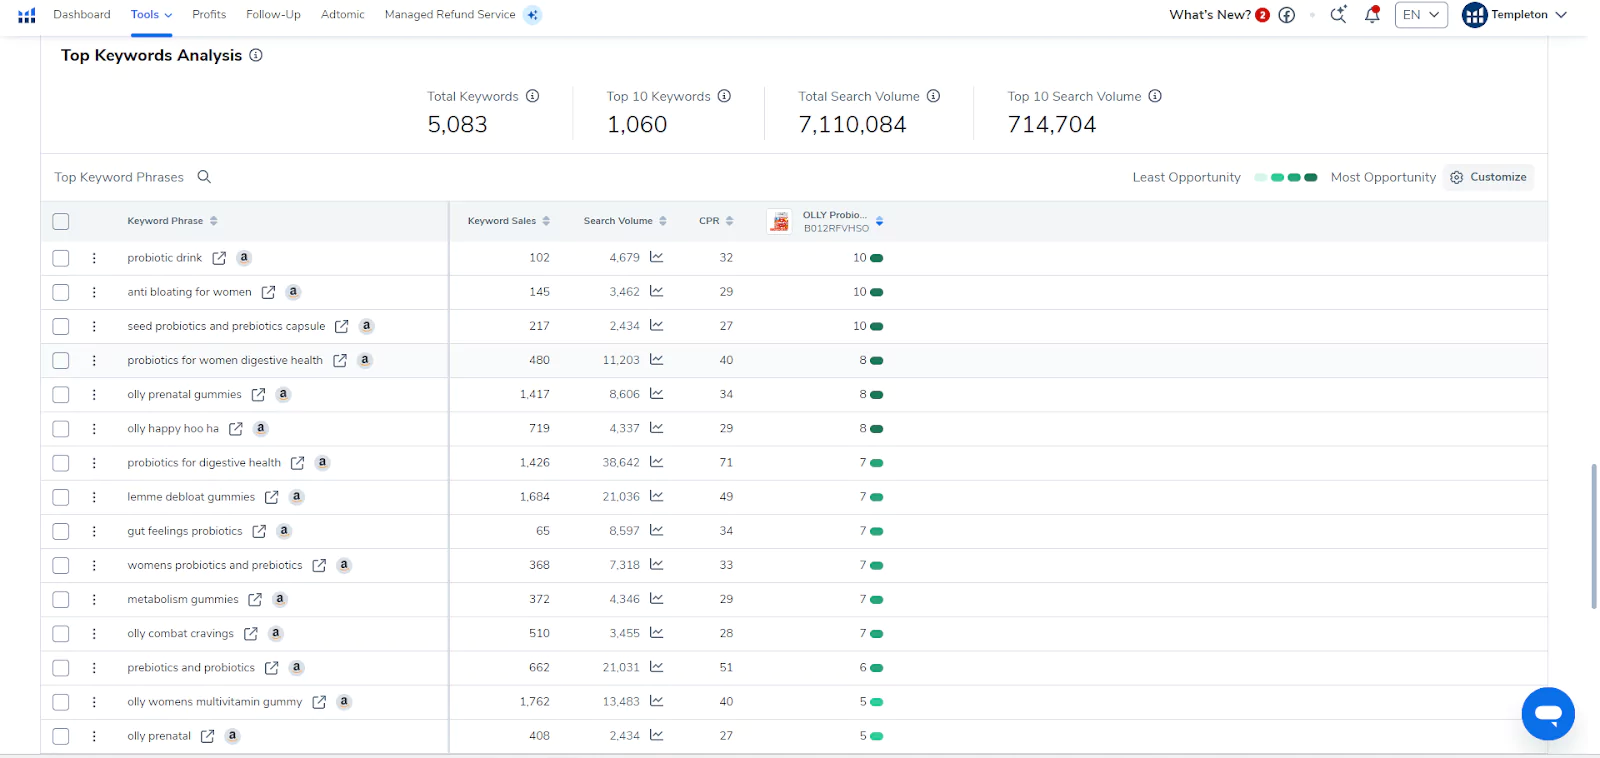The height and width of the screenshot is (758, 1600).
Task: Select checkbox for olly happy hoo ha
Action: (x=61, y=429)
